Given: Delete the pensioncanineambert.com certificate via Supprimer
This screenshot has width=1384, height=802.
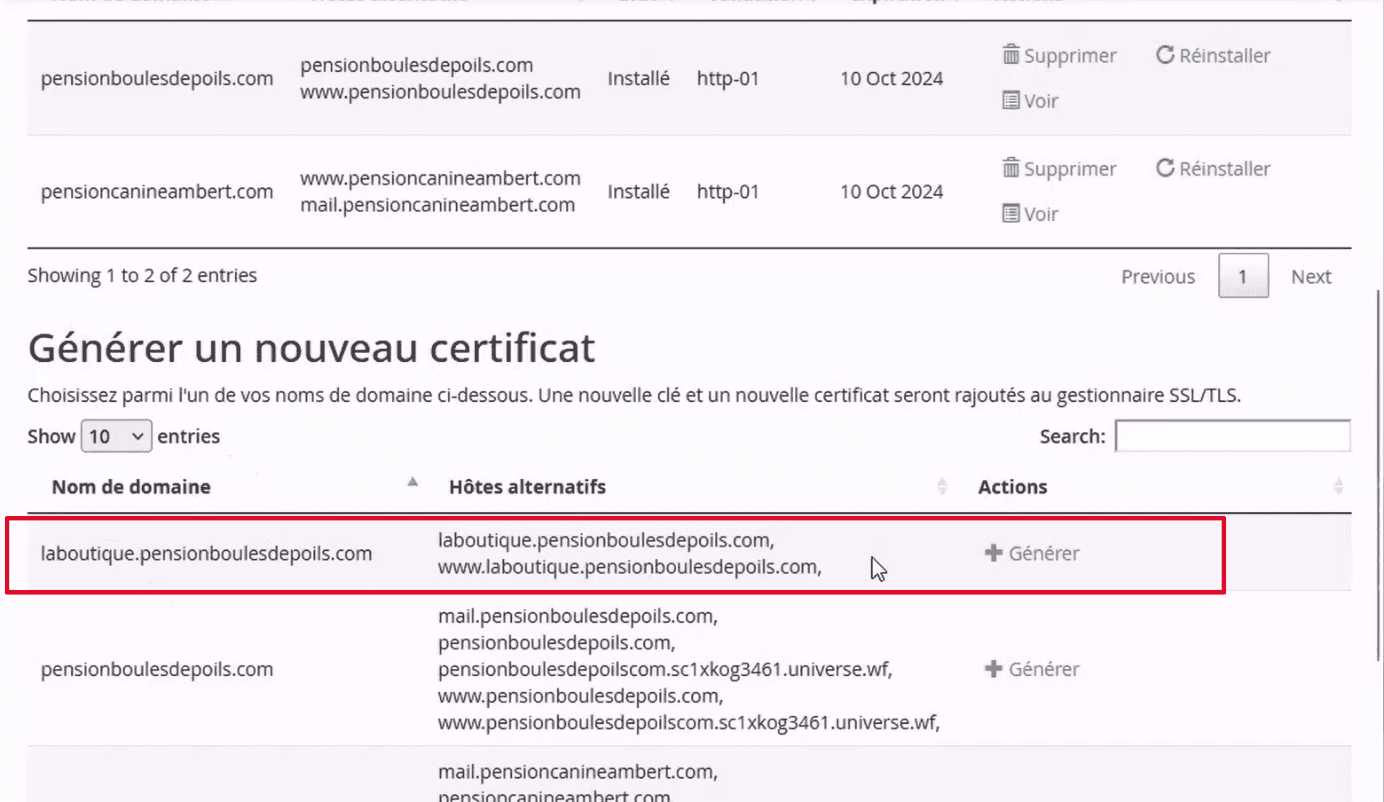Looking at the screenshot, I should pyautogui.click(x=1059, y=169).
